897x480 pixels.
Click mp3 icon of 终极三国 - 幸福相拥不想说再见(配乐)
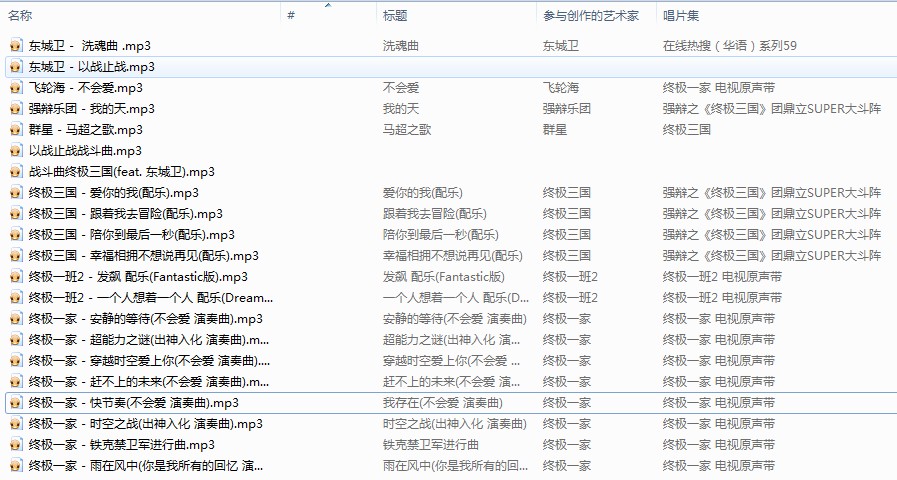(x=17, y=256)
